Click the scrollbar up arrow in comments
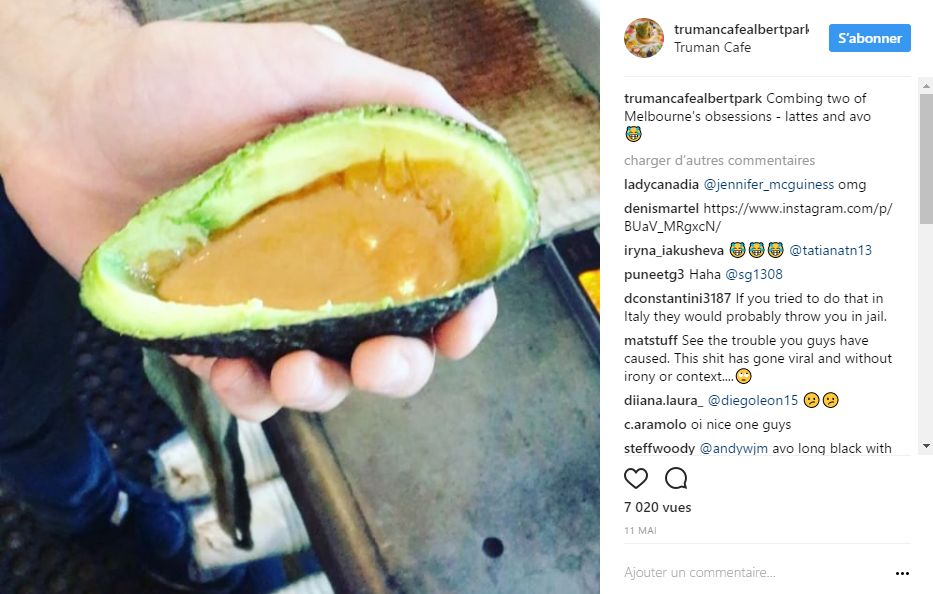933x594 pixels. pos(926,86)
